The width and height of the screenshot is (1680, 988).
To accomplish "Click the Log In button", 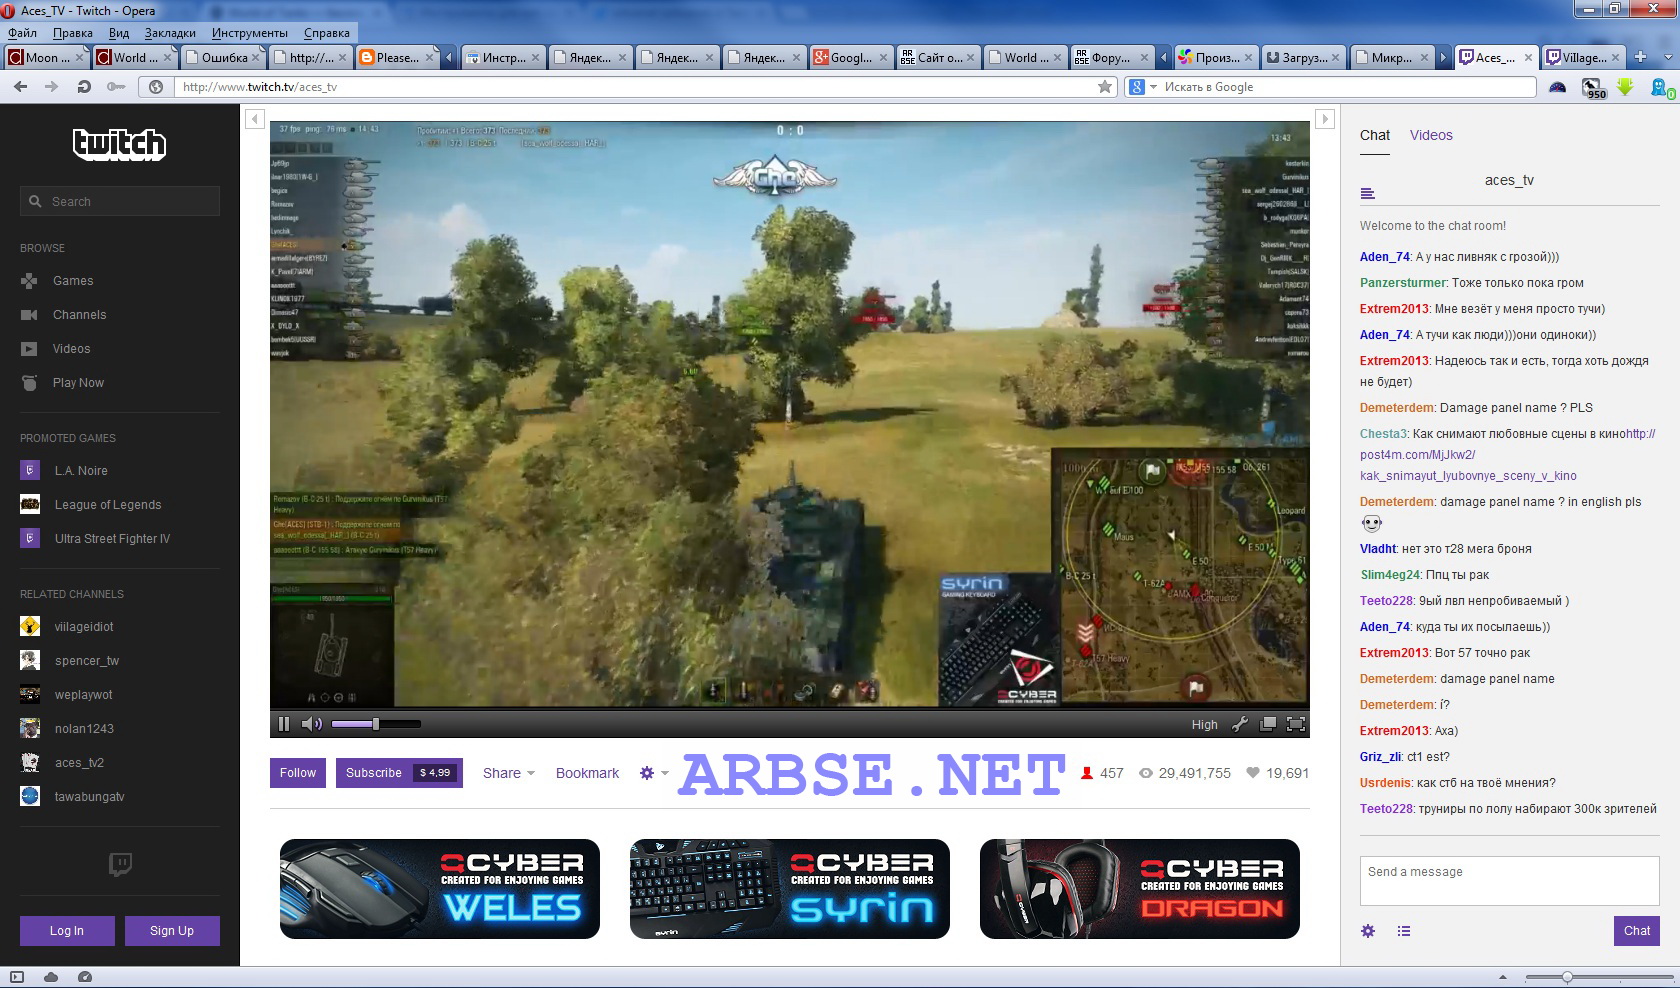I will pyautogui.click(x=67, y=931).
